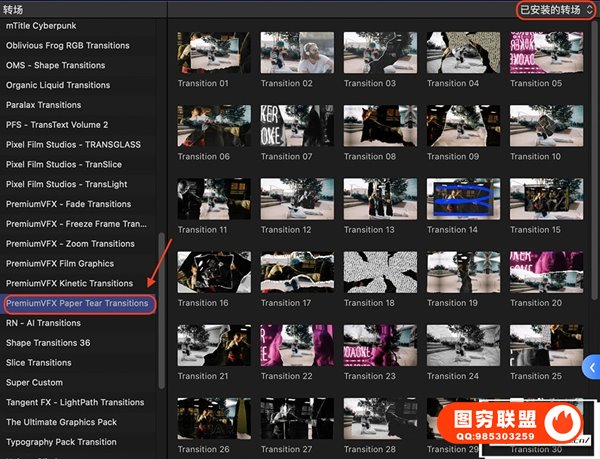The image size is (600, 459).
Task: Select PremiumVFX Paper Tear Transitions category
Action: coord(77,303)
